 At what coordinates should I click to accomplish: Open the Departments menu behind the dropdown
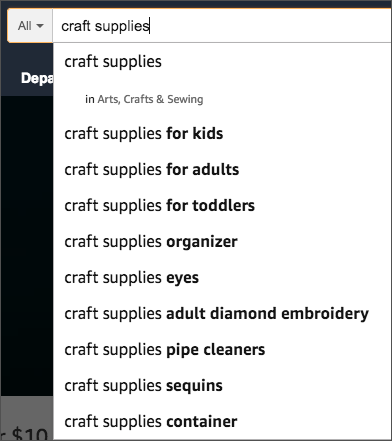pyautogui.click(x=37, y=79)
